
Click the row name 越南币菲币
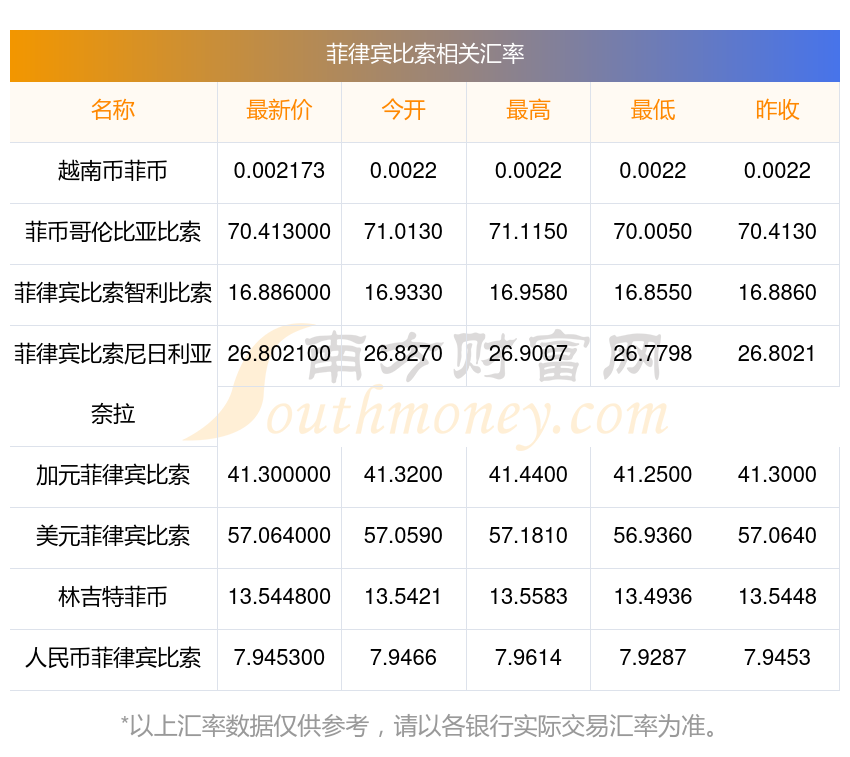click(113, 171)
